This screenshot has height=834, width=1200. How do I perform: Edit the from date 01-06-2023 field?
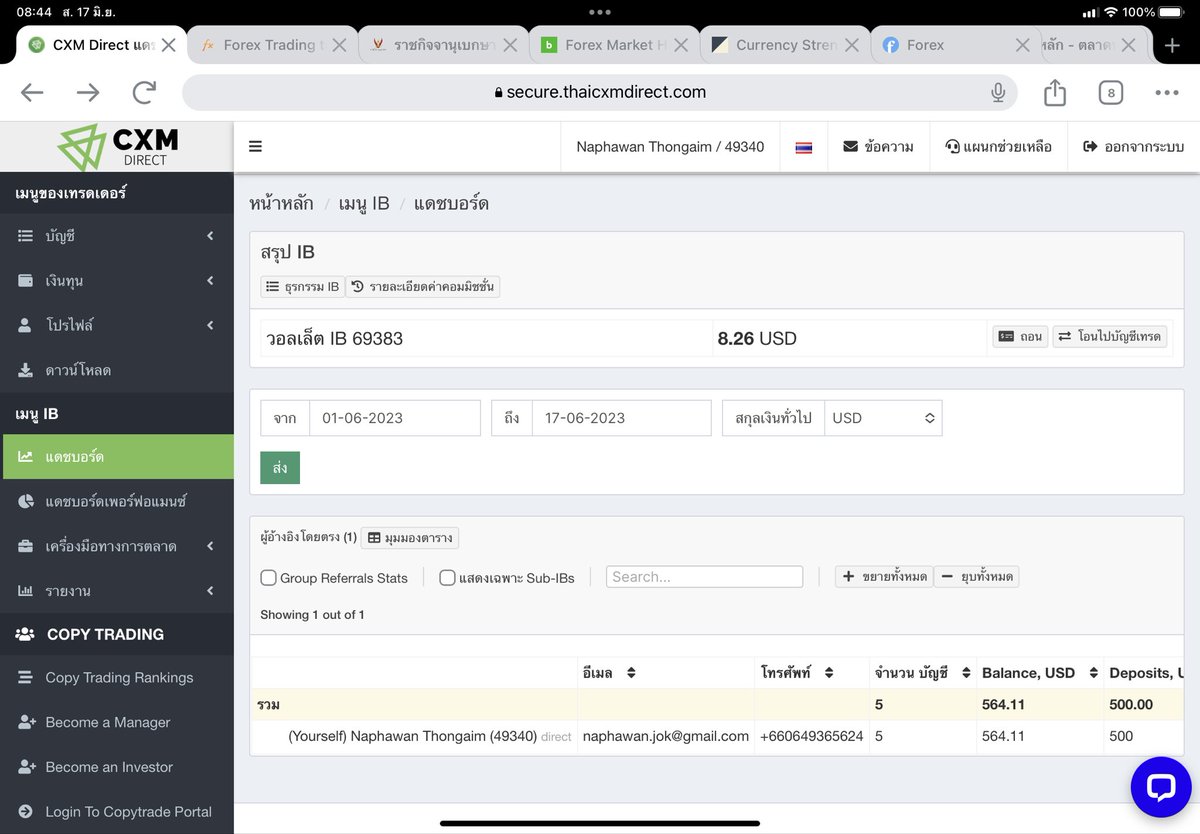(395, 418)
